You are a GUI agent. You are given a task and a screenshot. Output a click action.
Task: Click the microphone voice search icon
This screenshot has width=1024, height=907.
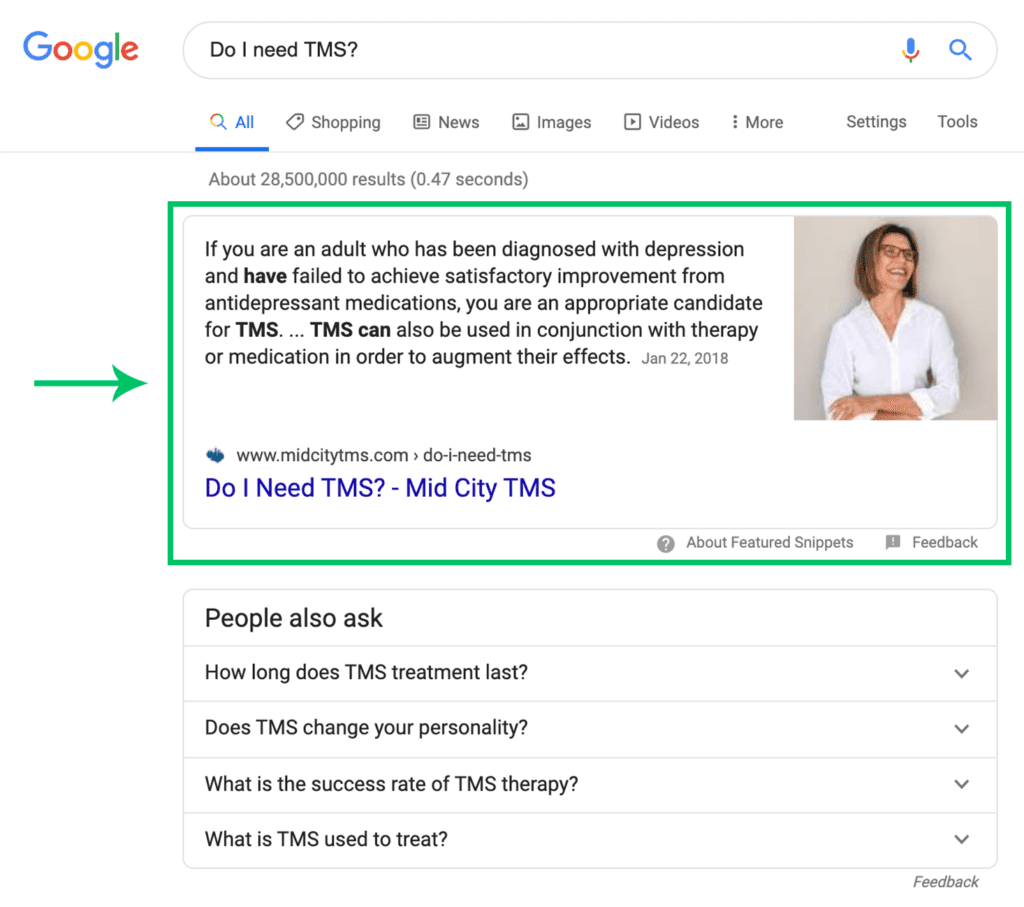(x=910, y=50)
